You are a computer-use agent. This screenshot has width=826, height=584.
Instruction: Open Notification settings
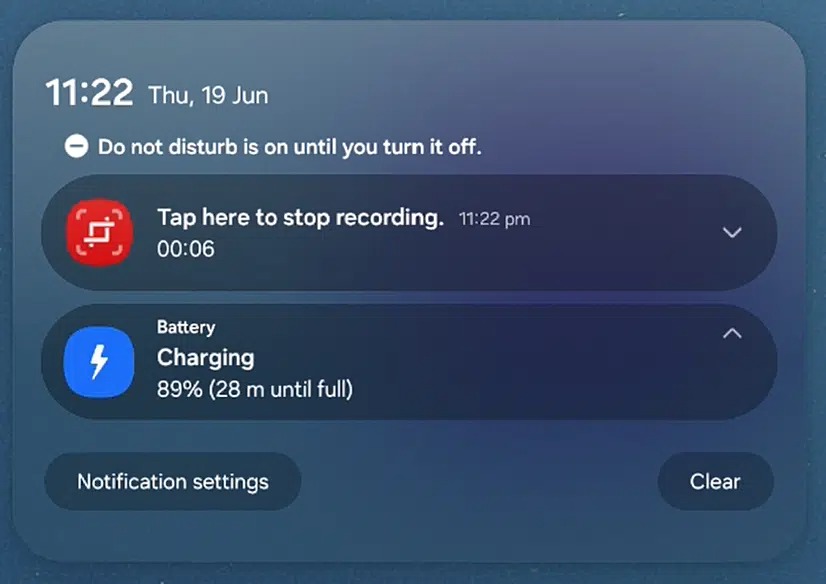coord(173,481)
